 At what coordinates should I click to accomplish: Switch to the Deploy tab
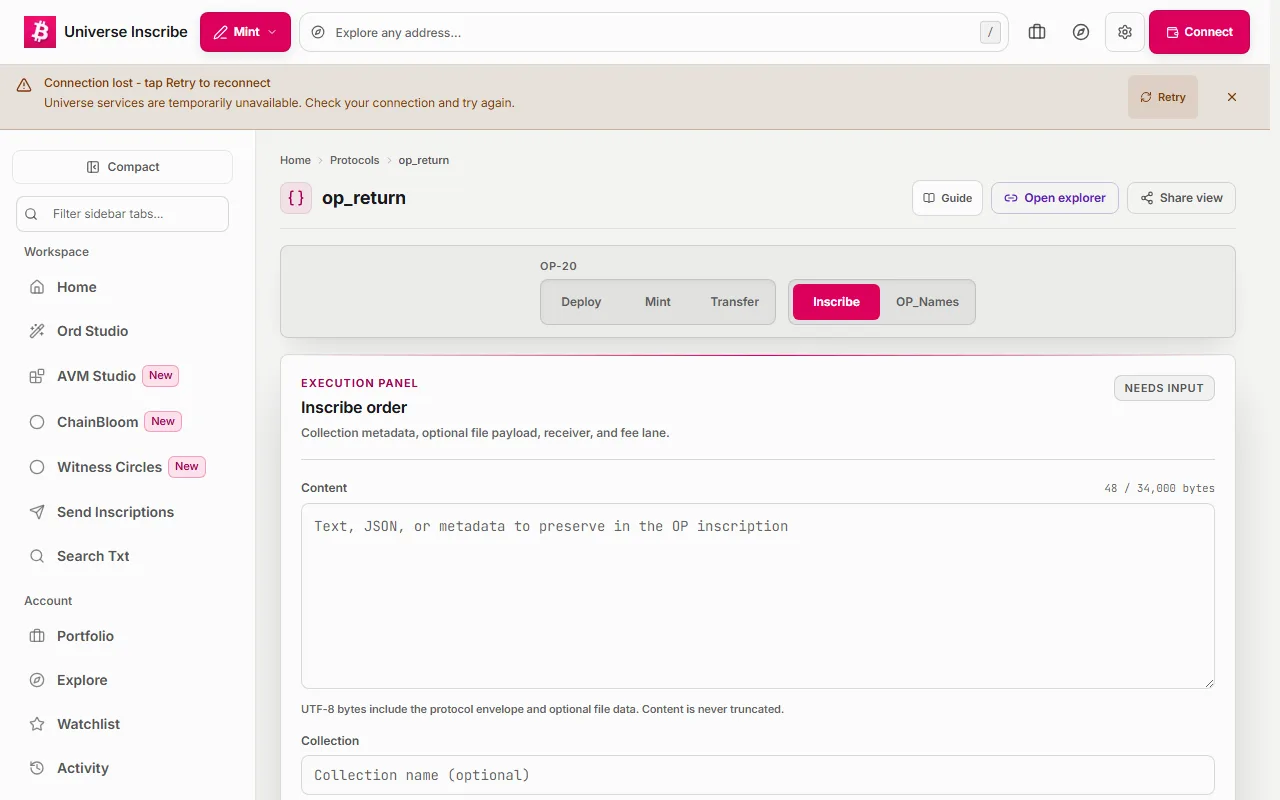coord(581,302)
